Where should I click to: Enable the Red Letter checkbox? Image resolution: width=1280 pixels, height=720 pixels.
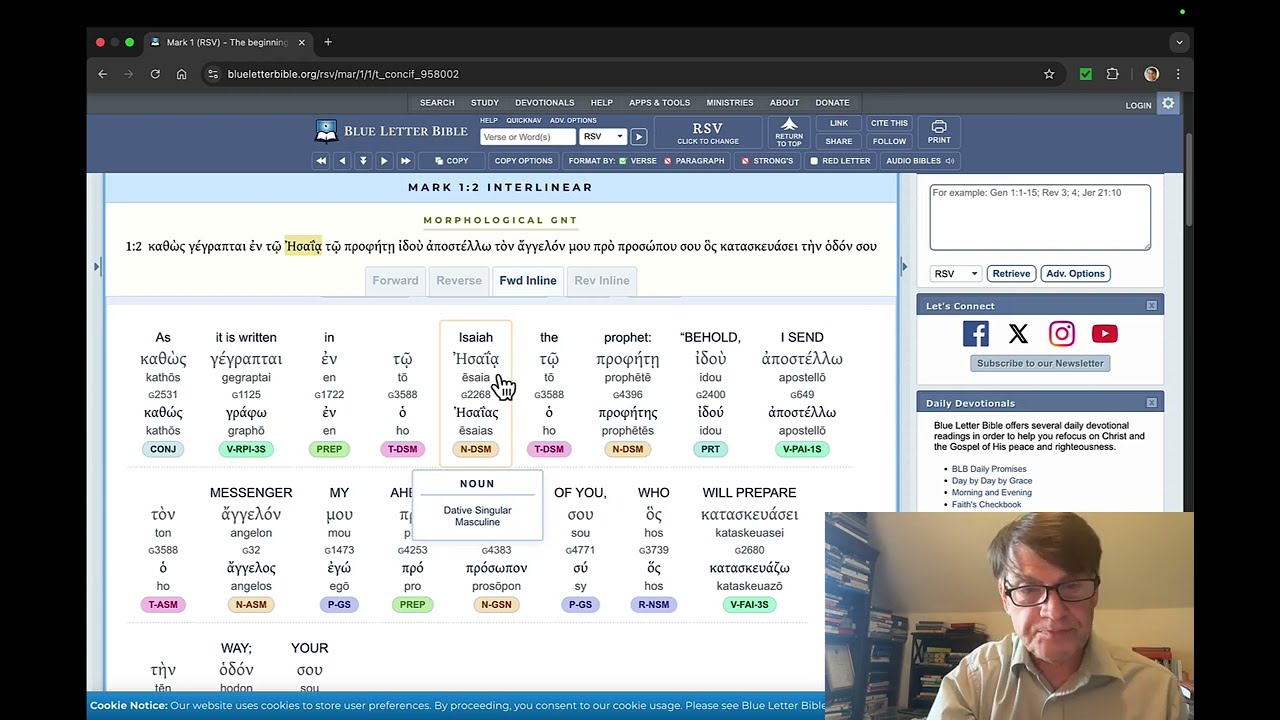click(x=814, y=161)
